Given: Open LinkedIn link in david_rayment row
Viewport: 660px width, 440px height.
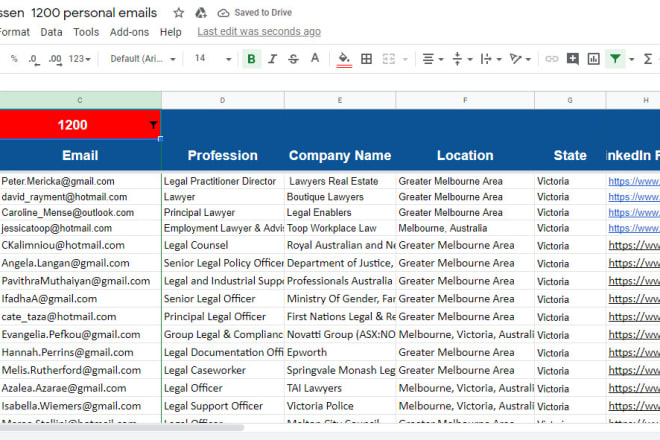Looking at the screenshot, I should coord(634,197).
